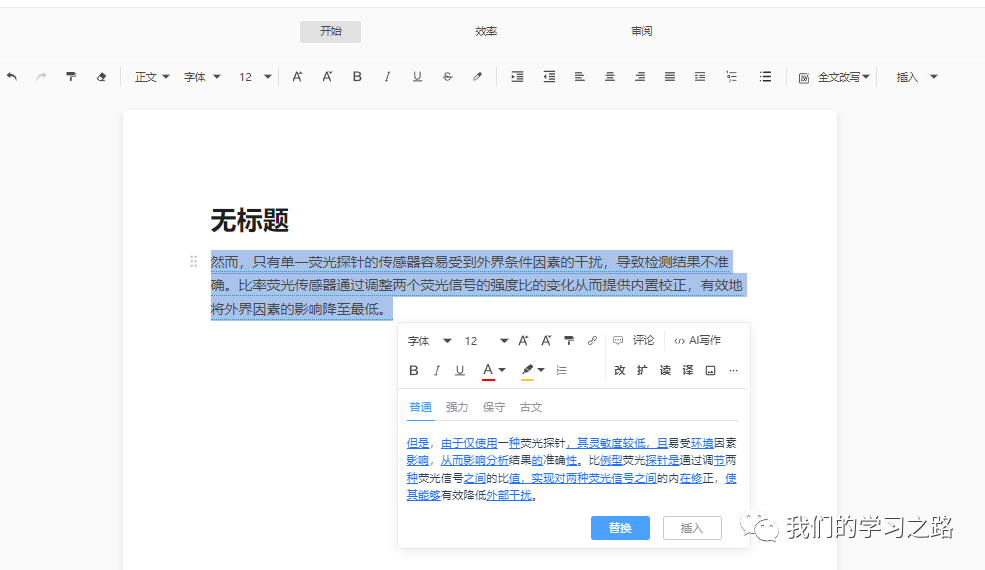Click 改 rewrite icon in floating toolbar
The width and height of the screenshot is (985, 570).
point(619,370)
